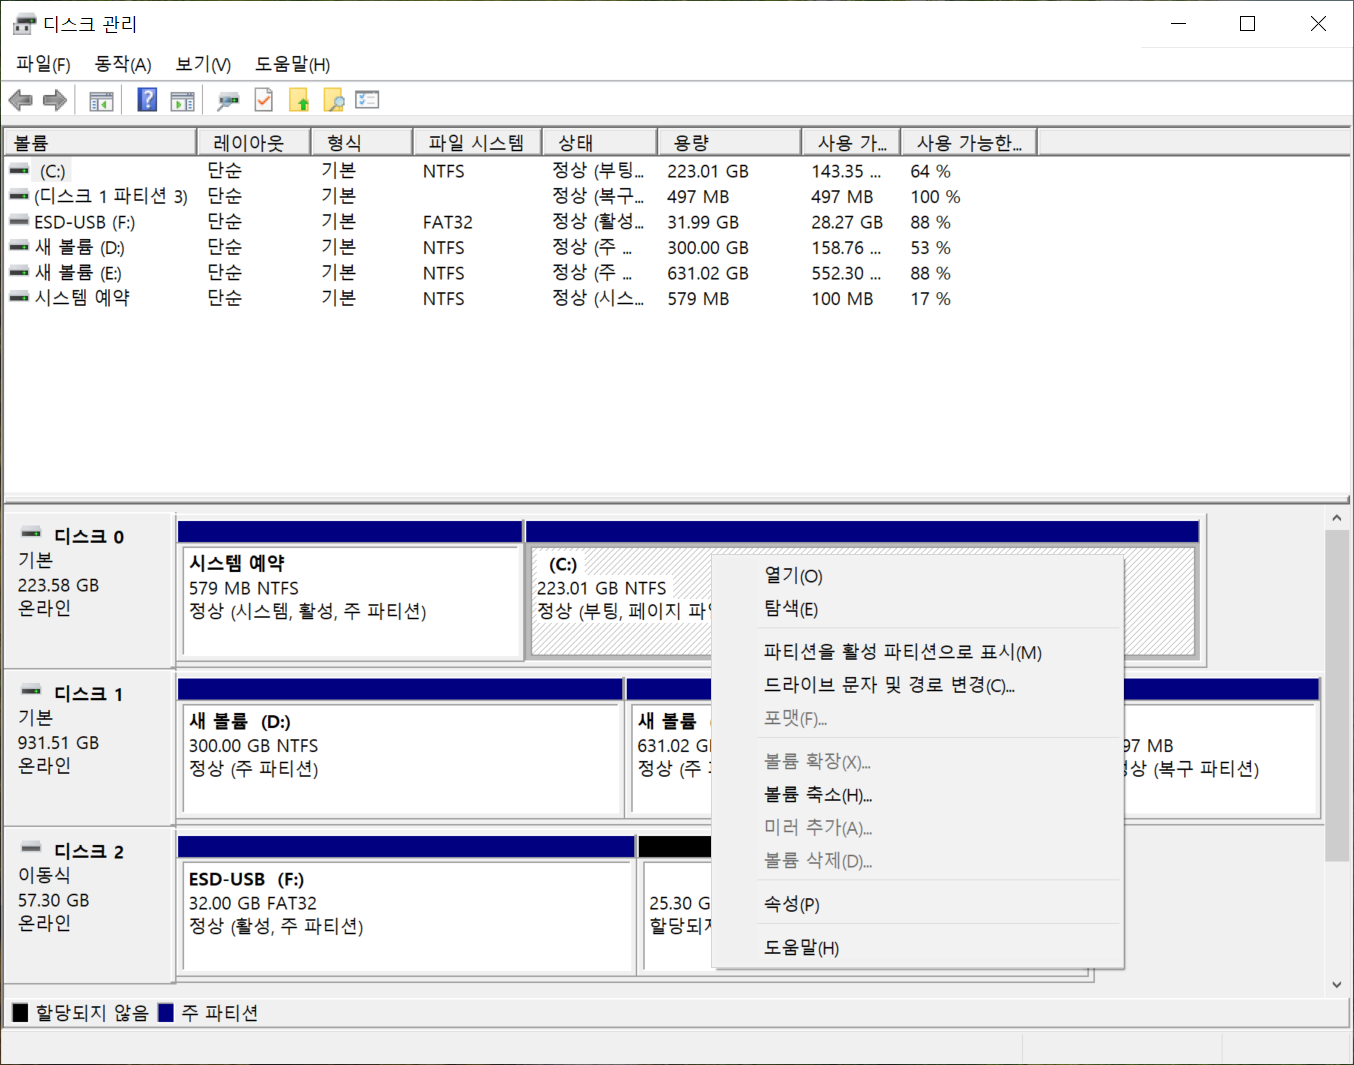1354x1065 pixels.
Task: Click the FAT32 file system cell
Action: tap(447, 222)
